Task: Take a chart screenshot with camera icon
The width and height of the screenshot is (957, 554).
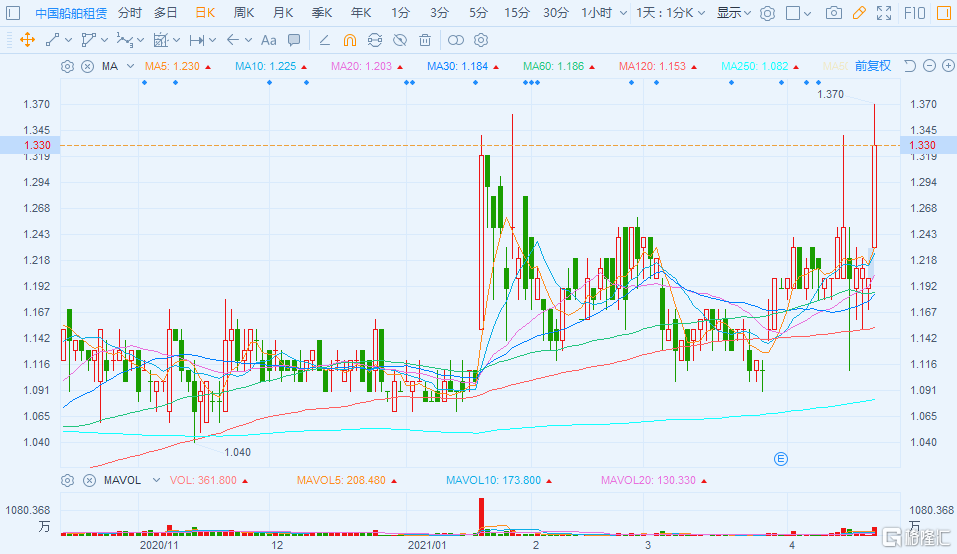Action: [834, 13]
